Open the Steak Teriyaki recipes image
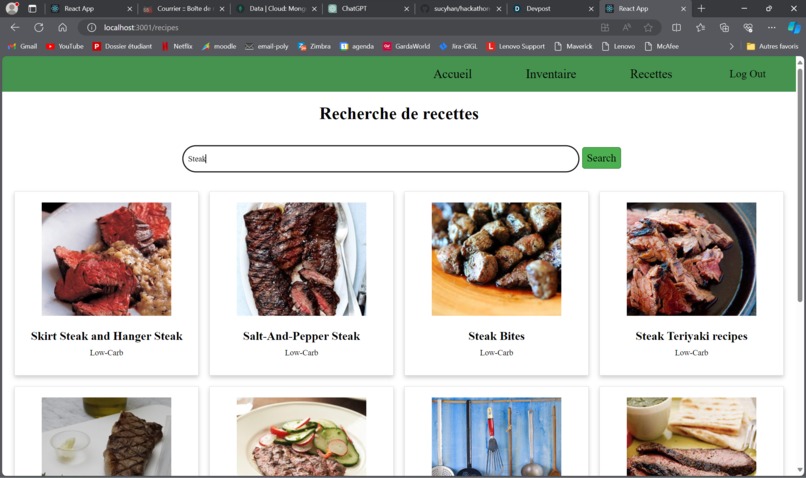The image size is (806, 478). click(691, 259)
